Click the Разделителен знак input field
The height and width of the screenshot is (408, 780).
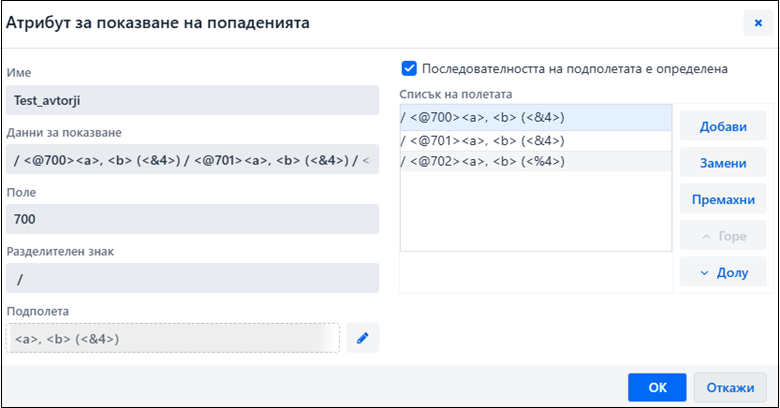click(193, 279)
